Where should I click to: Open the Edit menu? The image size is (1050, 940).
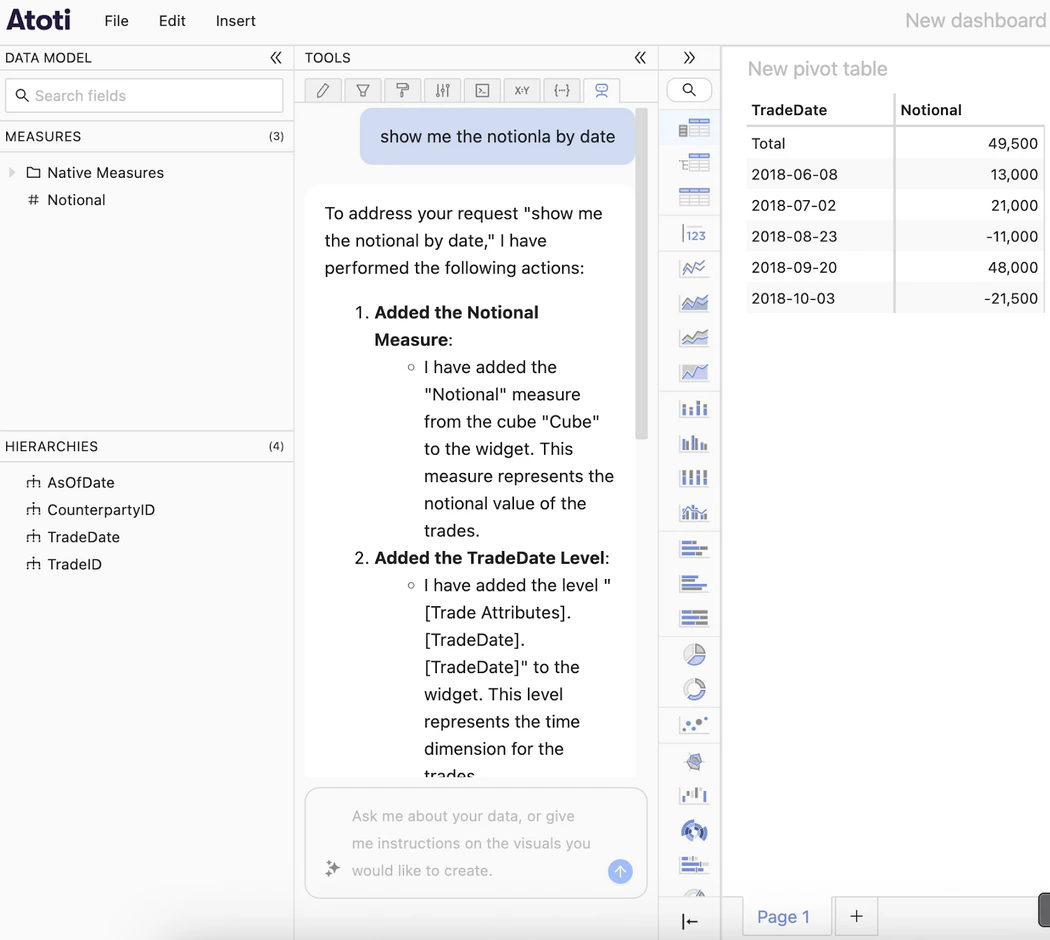(172, 21)
